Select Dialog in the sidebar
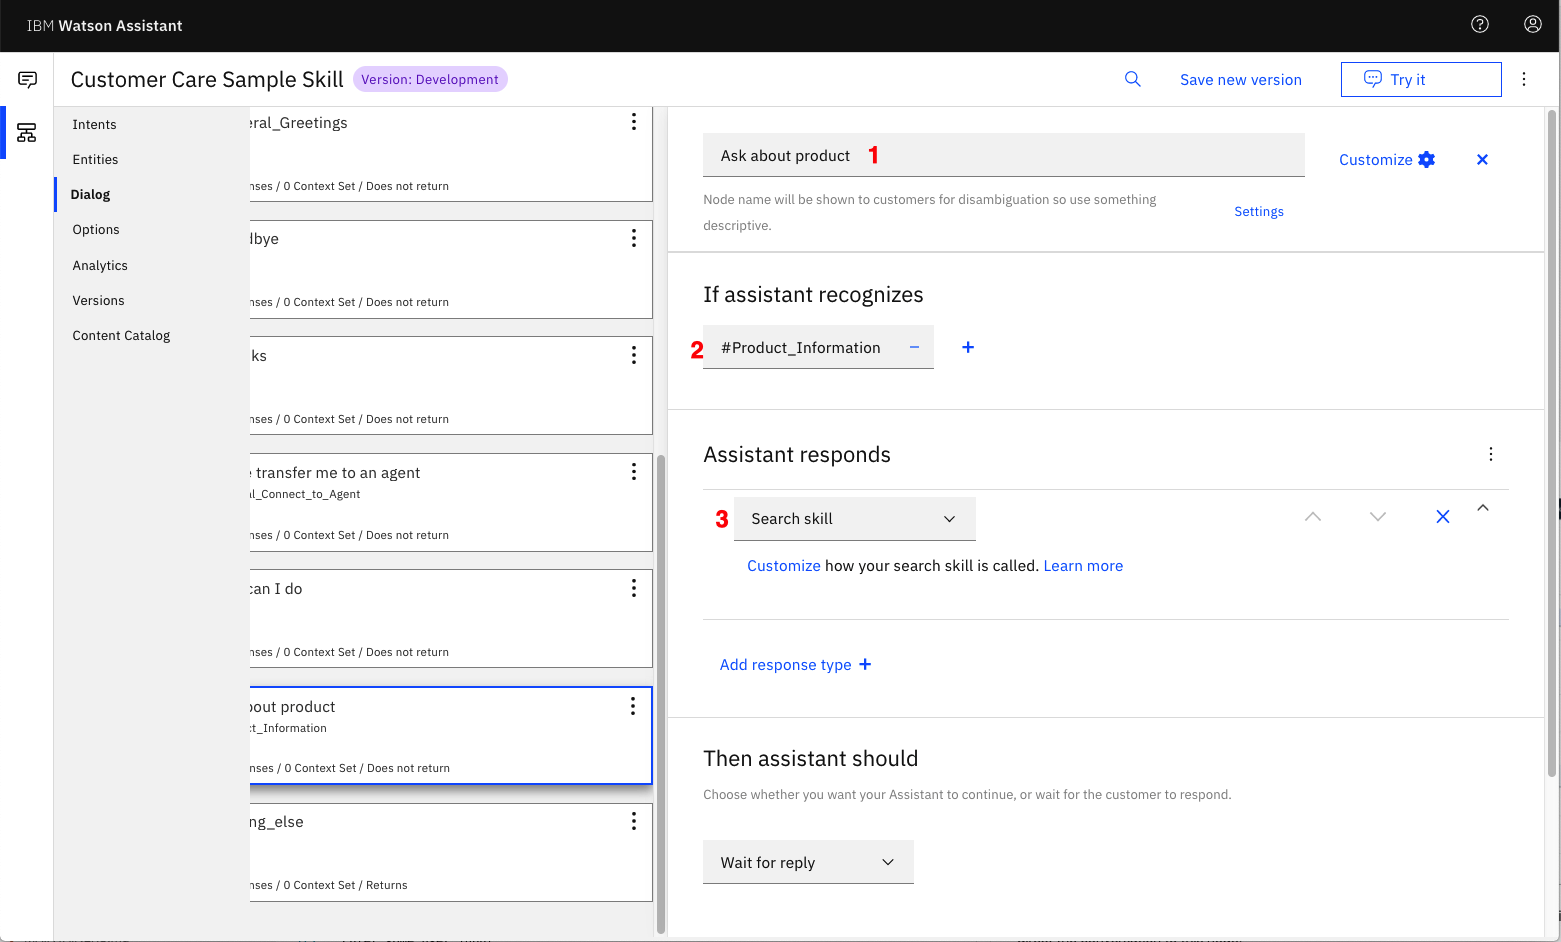Screen dimensions: 1561x942 [90, 194]
